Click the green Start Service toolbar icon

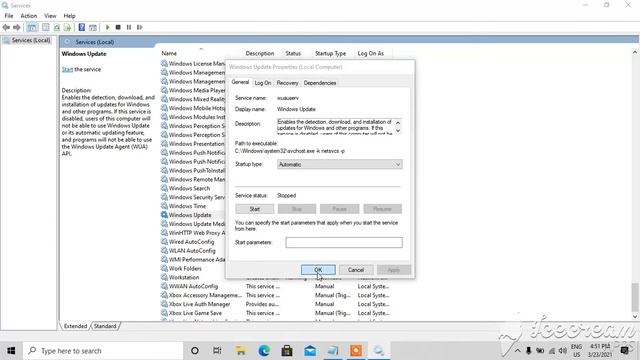[108, 27]
